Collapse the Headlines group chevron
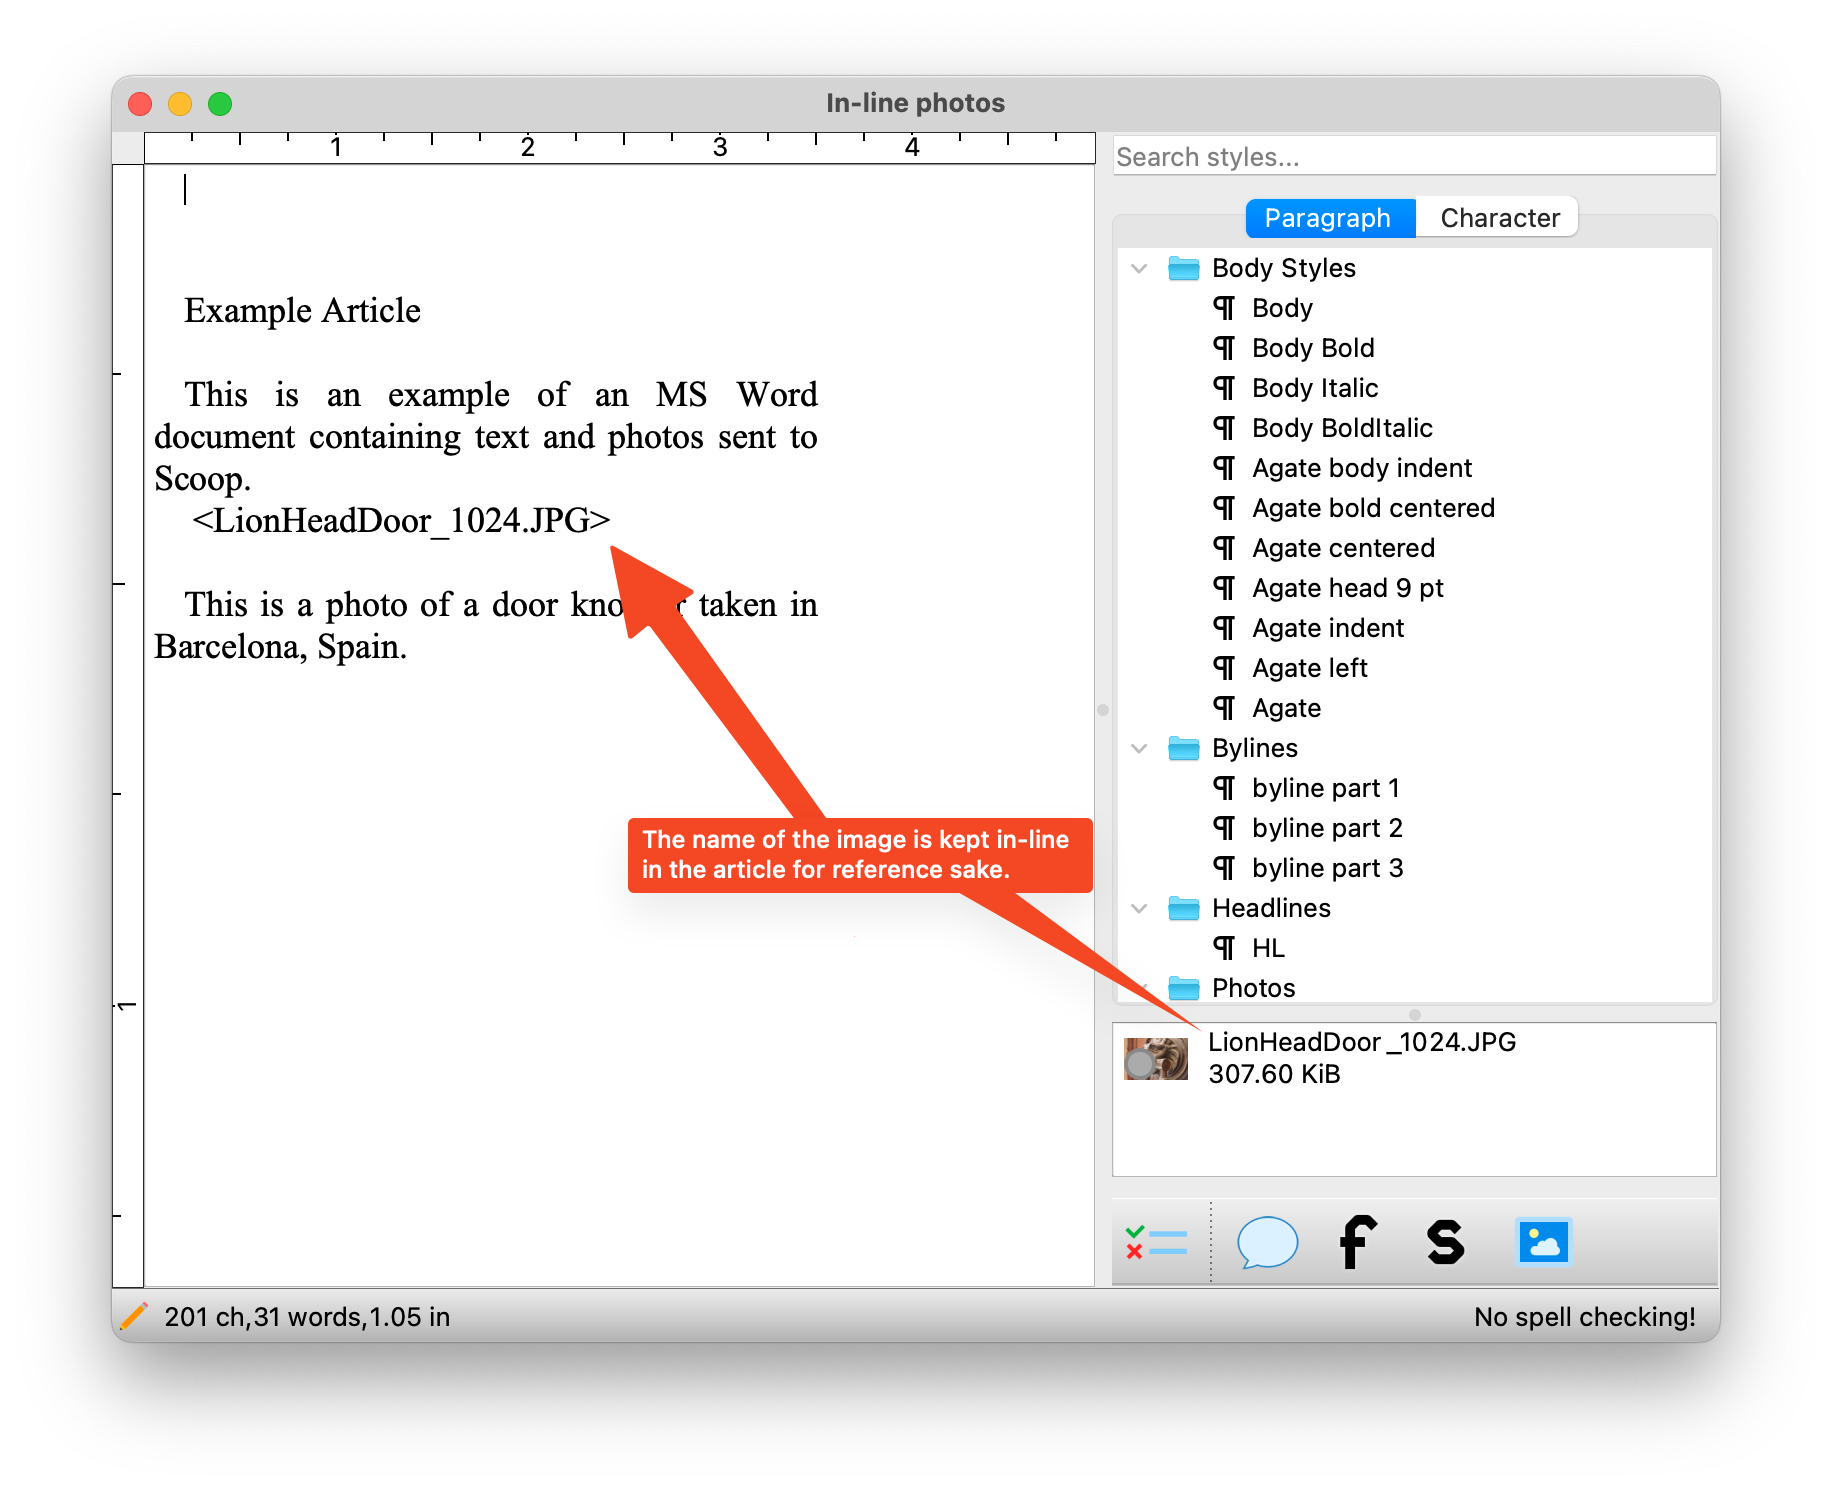The height and width of the screenshot is (1490, 1832). pos(1139,908)
